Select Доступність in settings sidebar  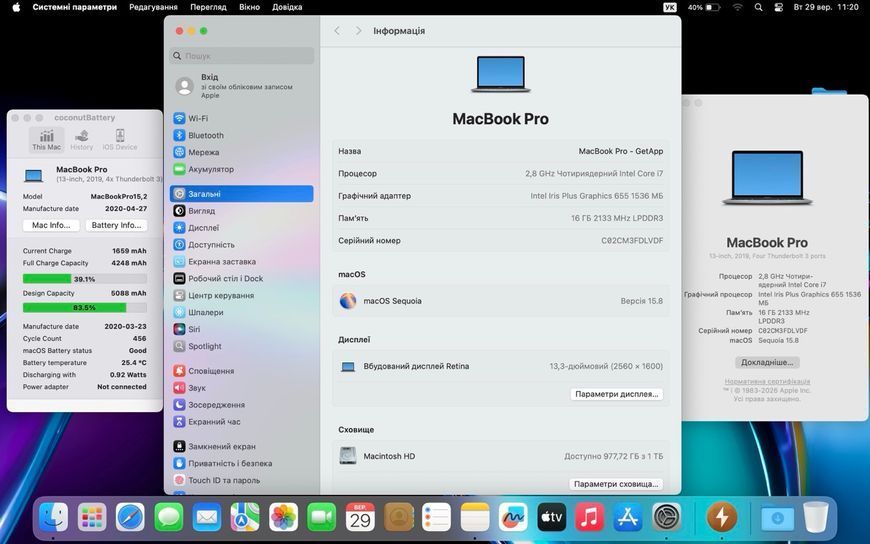tap(241, 245)
